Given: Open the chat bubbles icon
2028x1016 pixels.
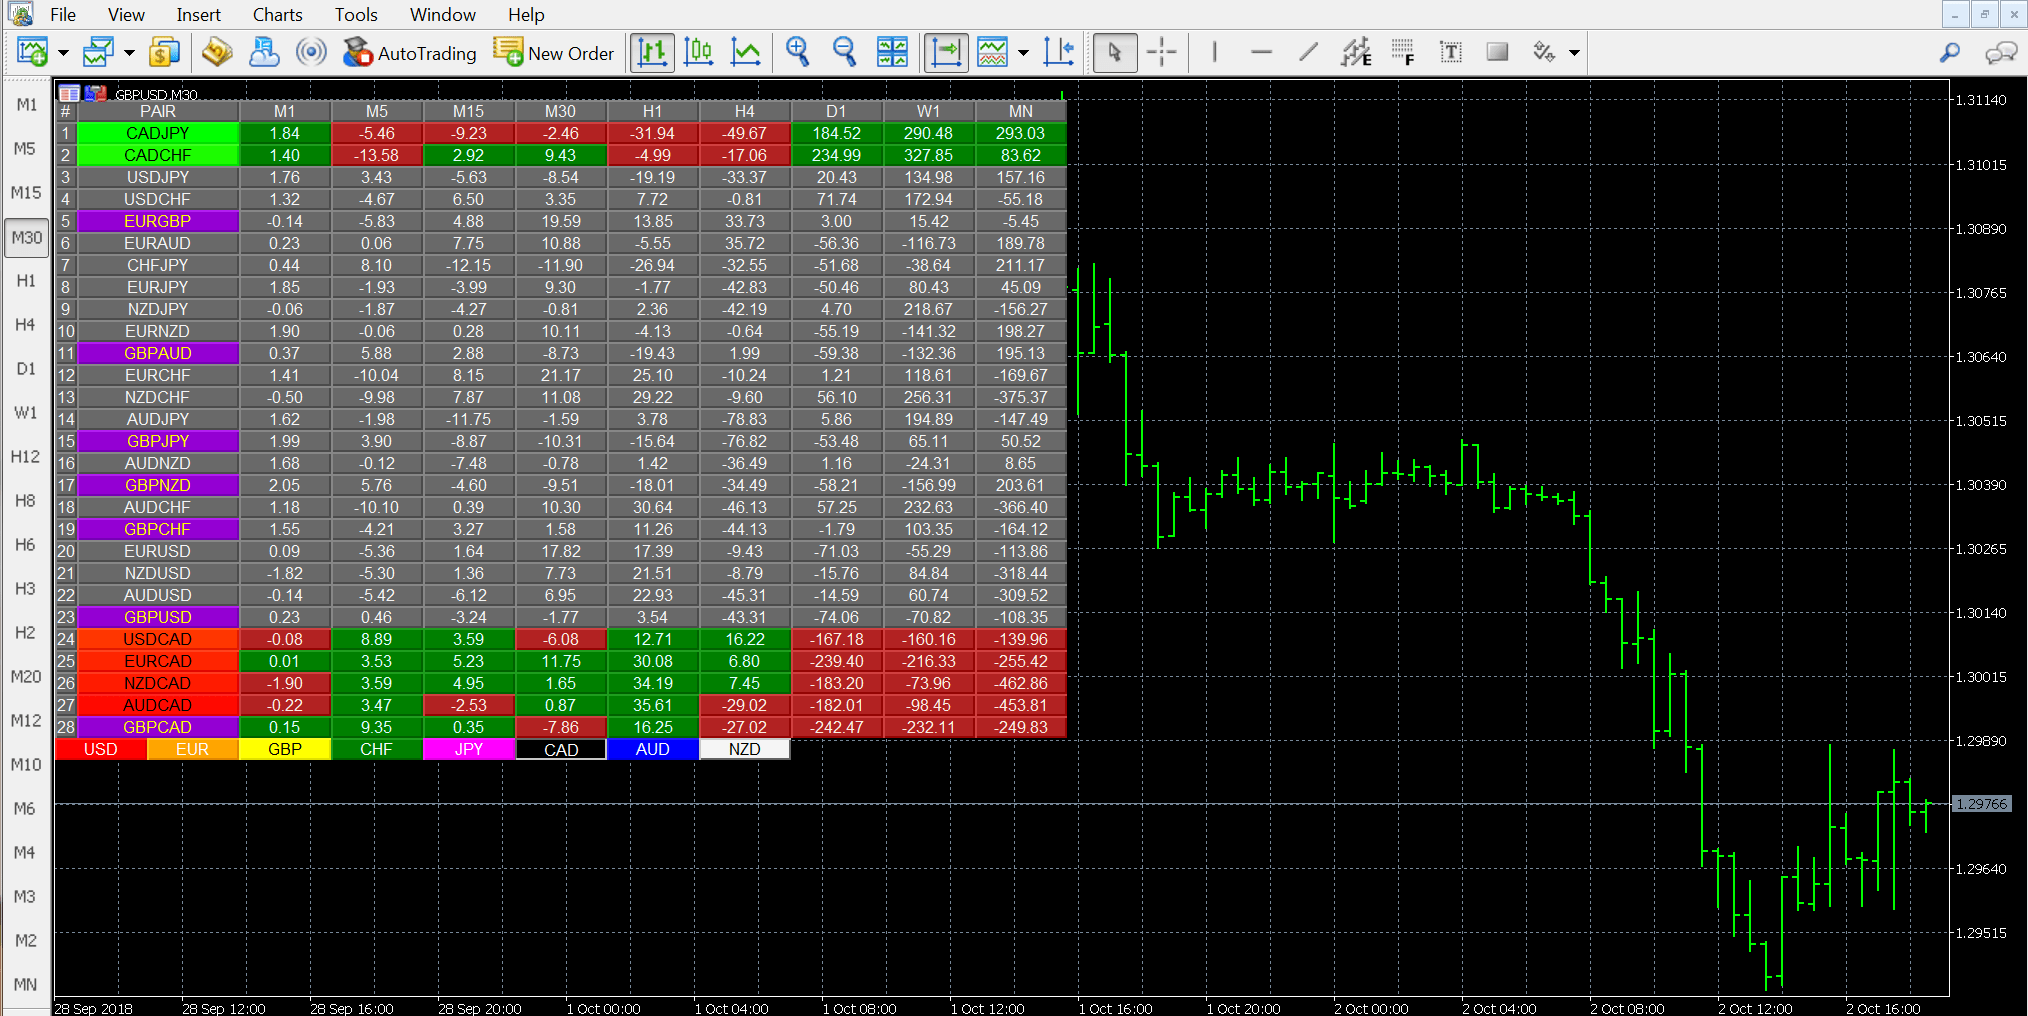Looking at the screenshot, I should [x=2001, y=52].
